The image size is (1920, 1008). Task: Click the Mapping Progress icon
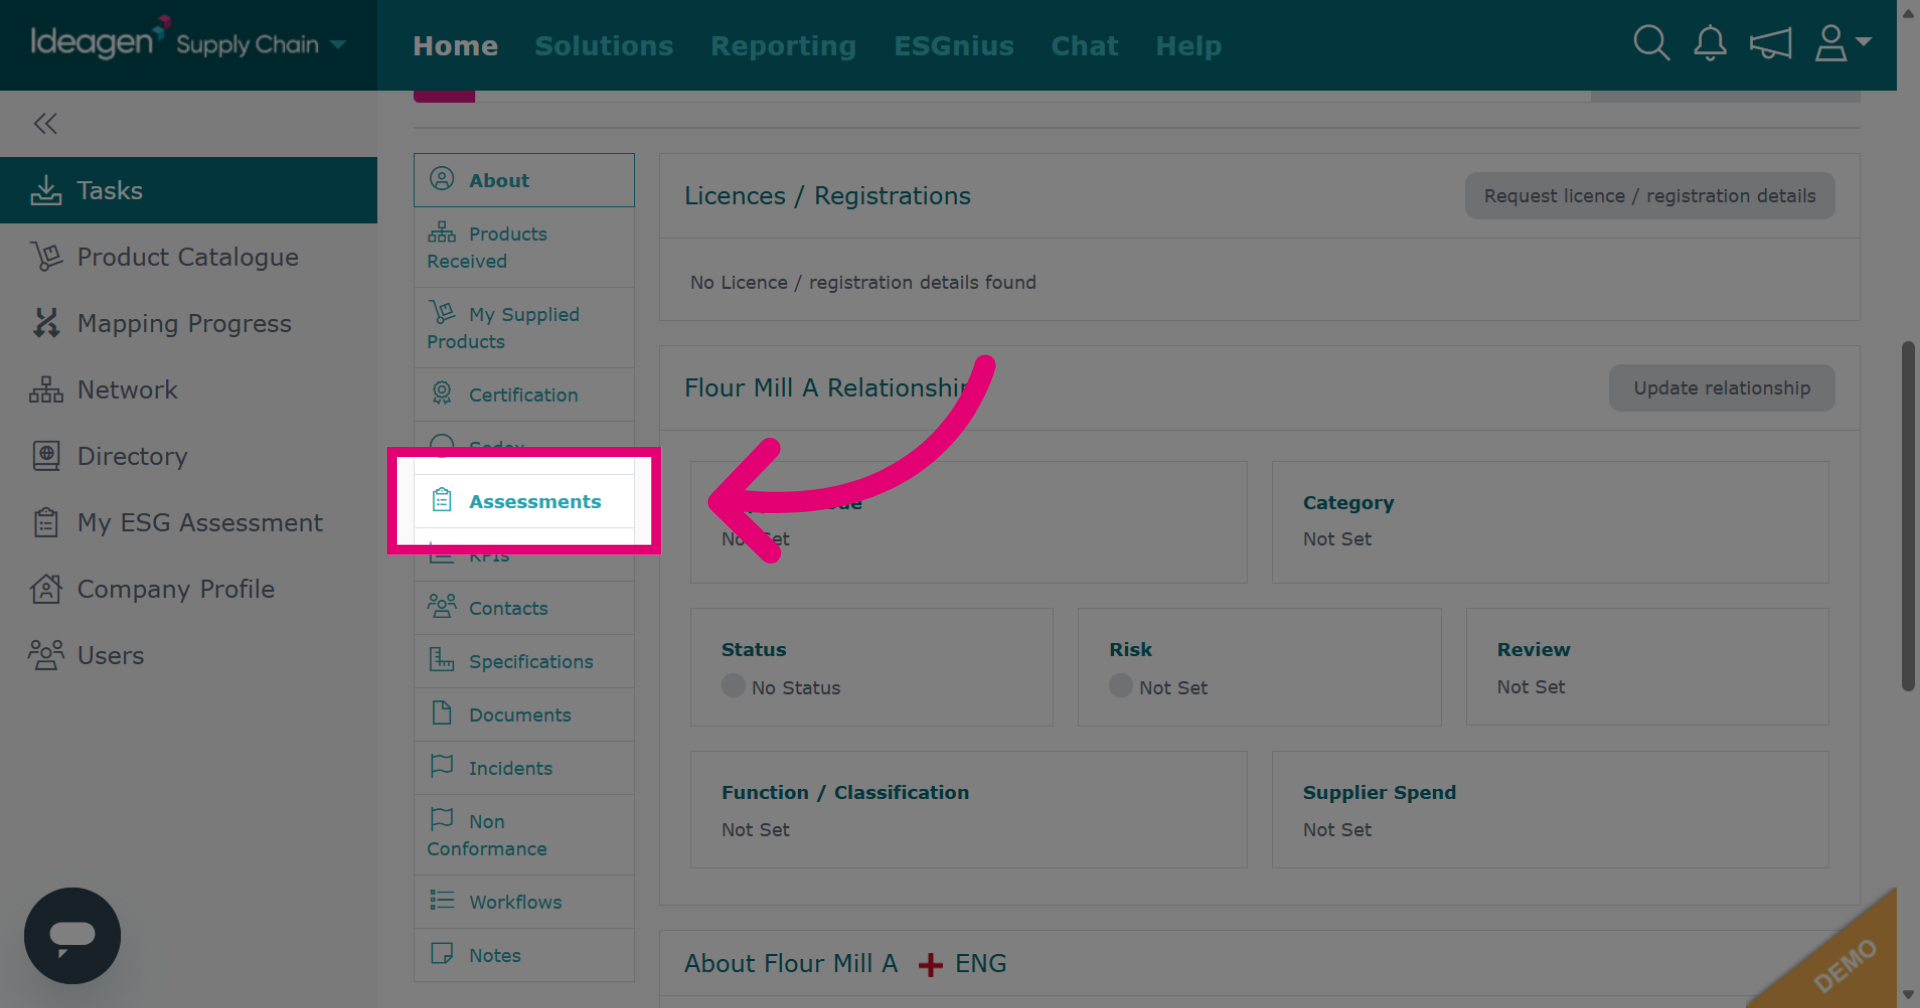tap(46, 323)
